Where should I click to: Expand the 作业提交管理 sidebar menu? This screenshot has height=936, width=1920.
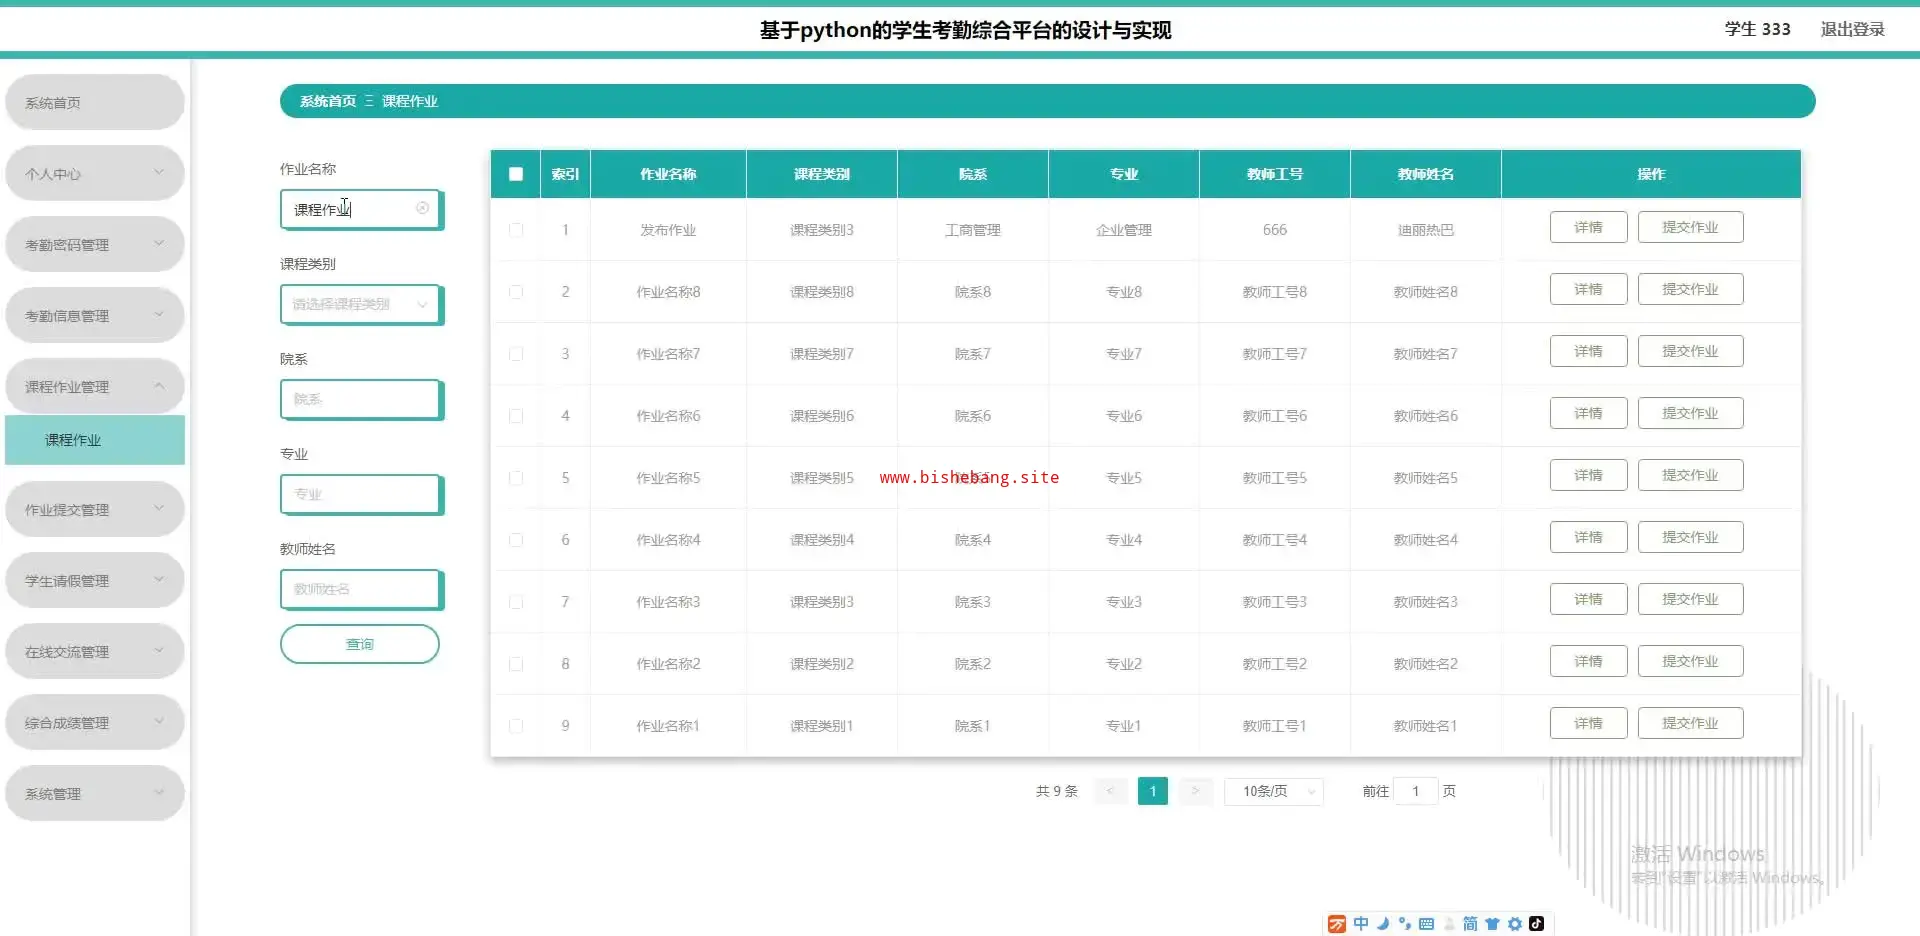click(x=95, y=509)
